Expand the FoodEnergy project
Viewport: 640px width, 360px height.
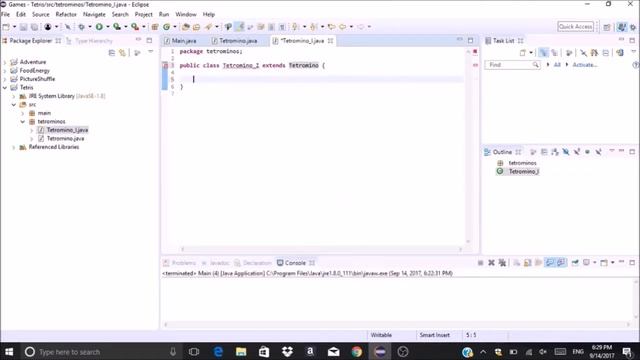(5, 71)
